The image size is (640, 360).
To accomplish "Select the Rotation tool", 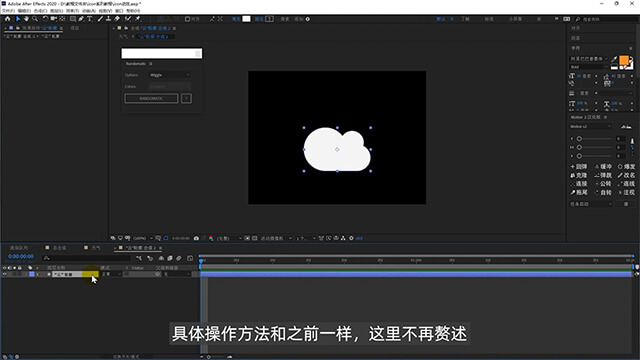I will [45, 19].
